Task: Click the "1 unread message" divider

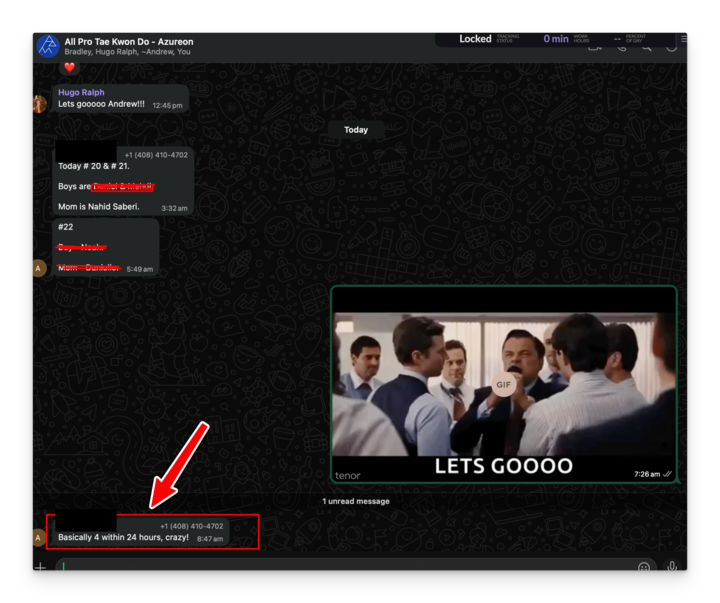Action: 356,502
